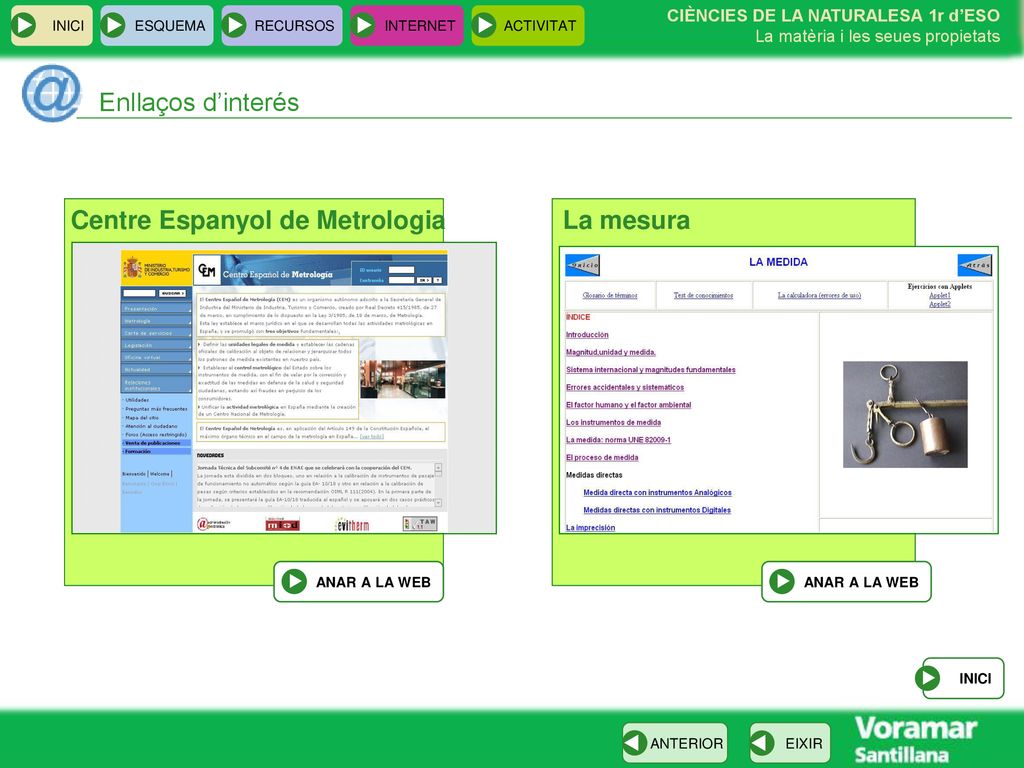Click the CEM logo in metrology site
The image size is (1024, 768).
coord(207,270)
